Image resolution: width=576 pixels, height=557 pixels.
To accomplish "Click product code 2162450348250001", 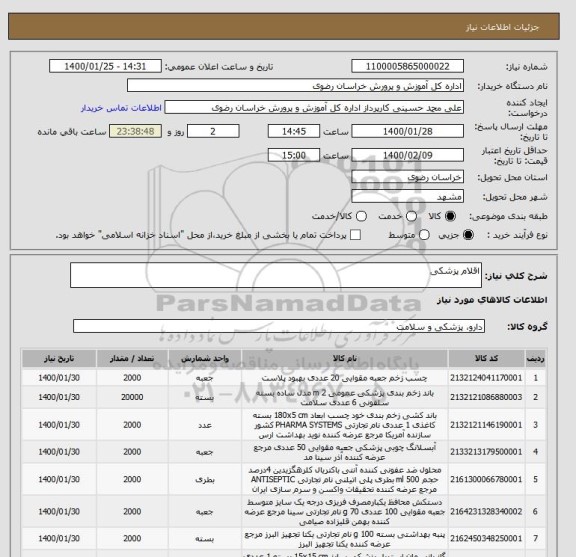I will coord(486,539).
